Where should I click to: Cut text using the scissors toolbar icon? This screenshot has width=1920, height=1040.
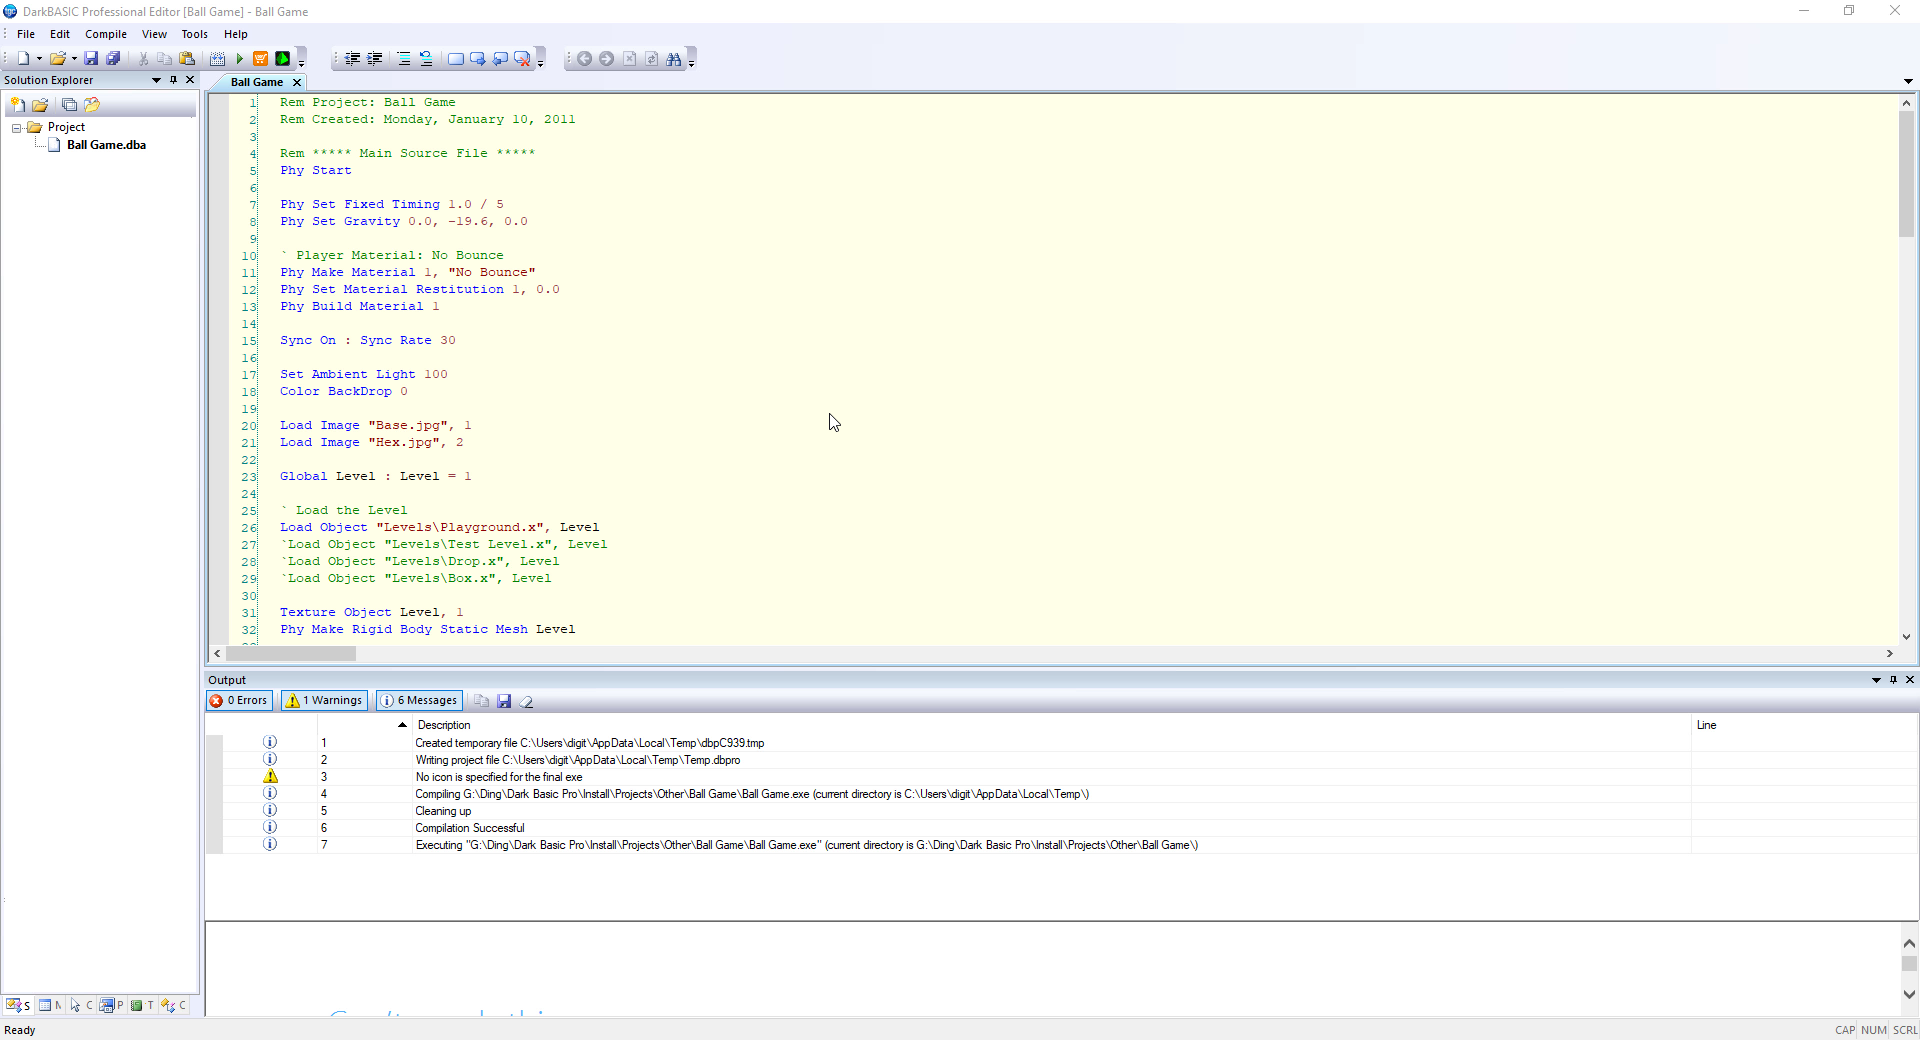[x=143, y=58]
